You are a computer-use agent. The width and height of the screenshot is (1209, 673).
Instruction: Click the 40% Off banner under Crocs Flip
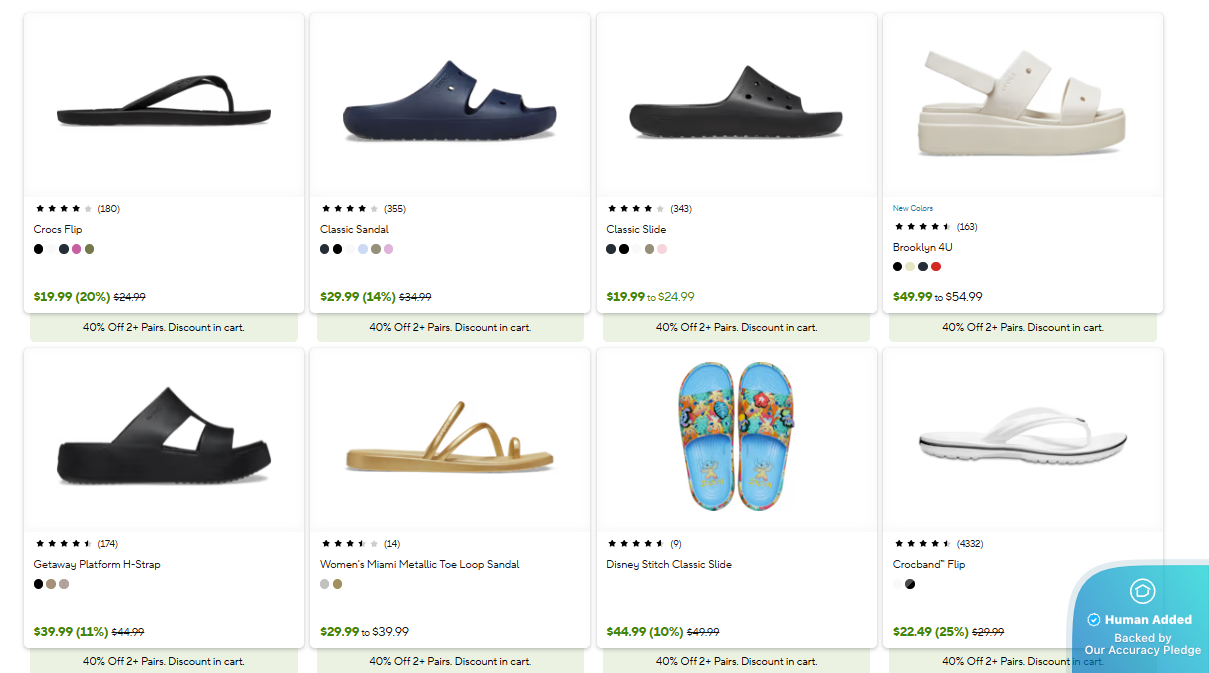pos(163,327)
